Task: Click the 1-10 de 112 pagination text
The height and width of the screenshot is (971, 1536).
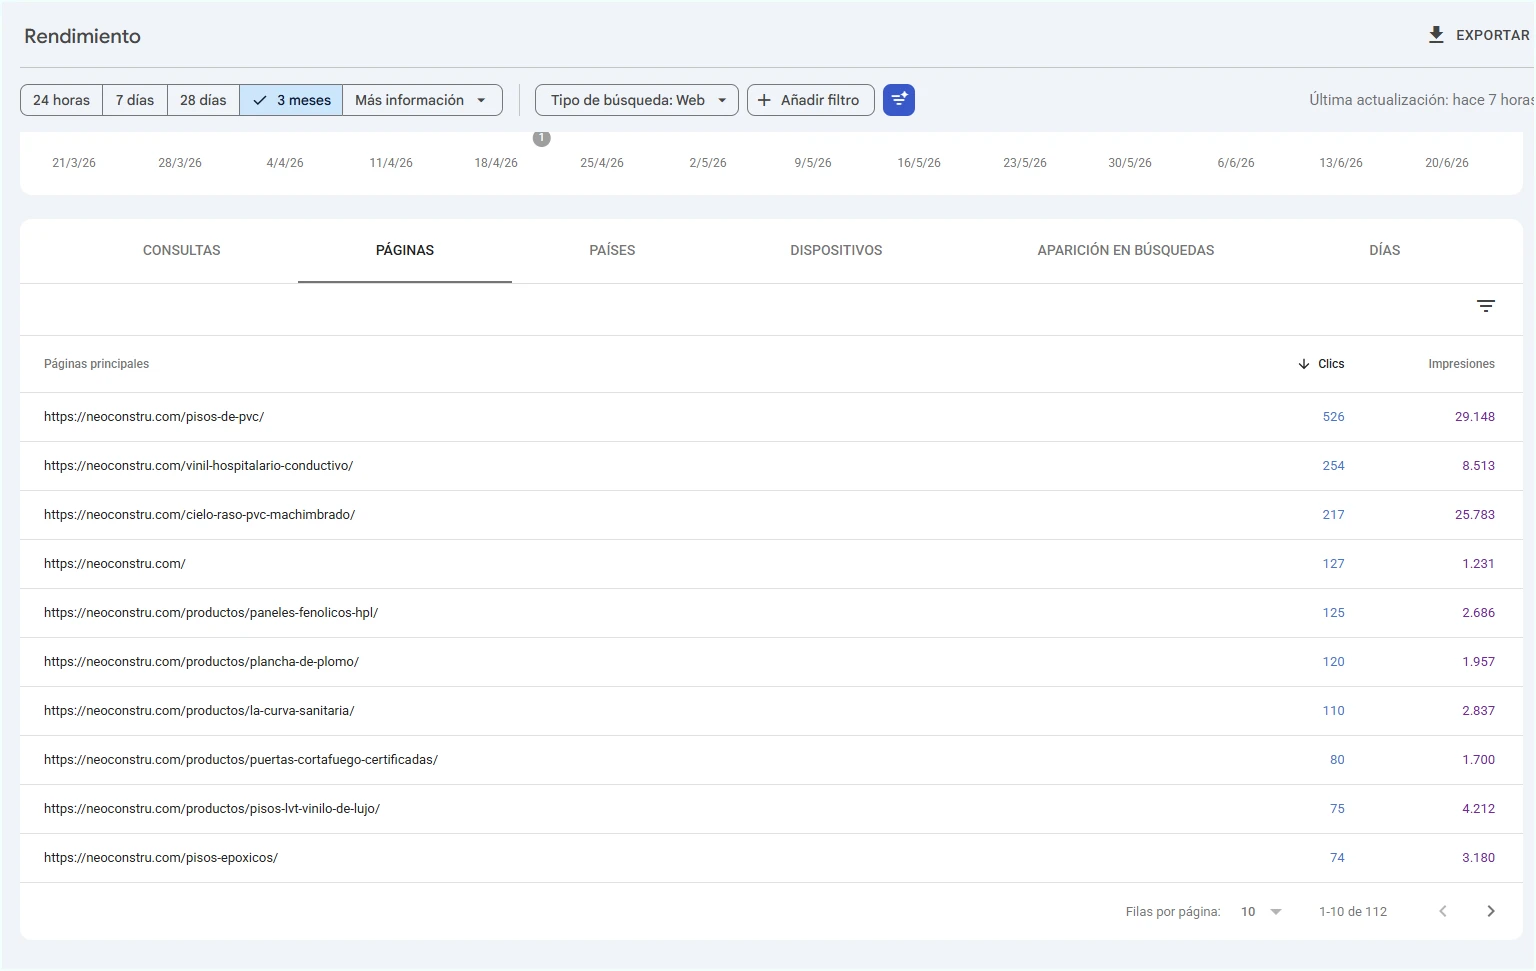Action: [1353, 912]
